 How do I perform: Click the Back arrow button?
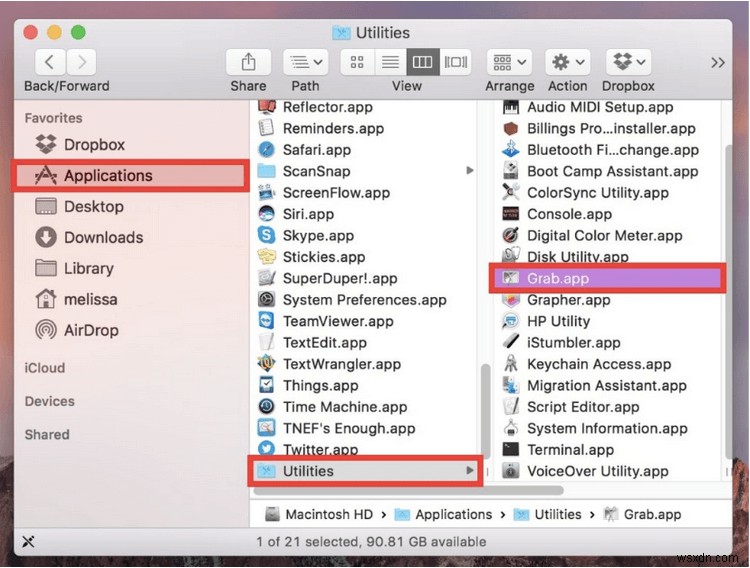49,62
